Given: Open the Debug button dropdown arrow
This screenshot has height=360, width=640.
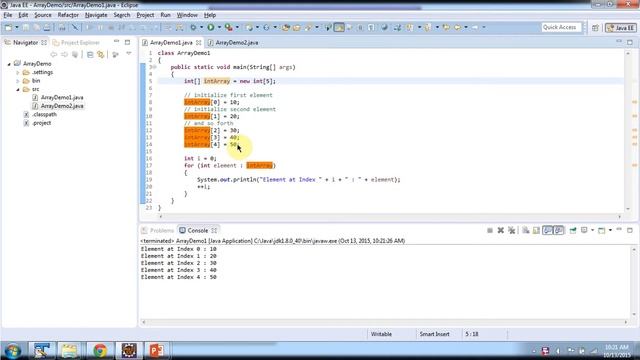Looking at the screenshot, I should click(x=201, y=27).
